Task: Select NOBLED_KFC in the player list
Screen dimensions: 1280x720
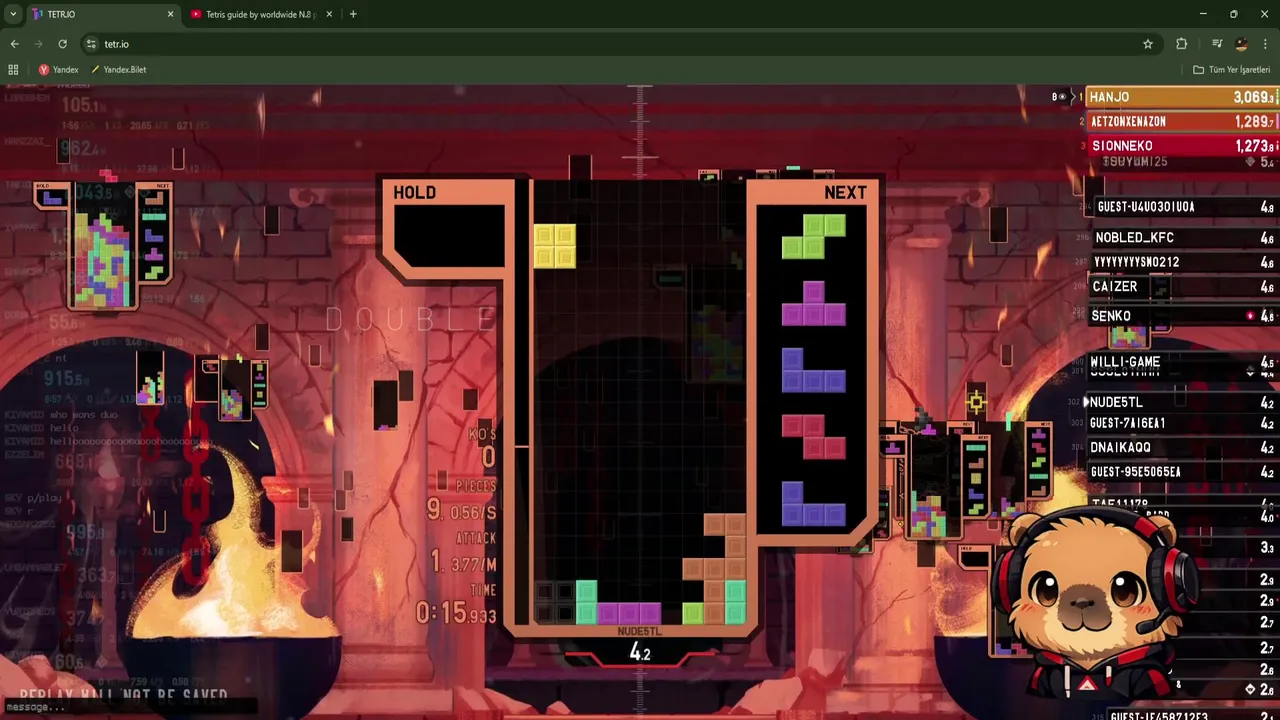Action: click(x=1183, y=237)
